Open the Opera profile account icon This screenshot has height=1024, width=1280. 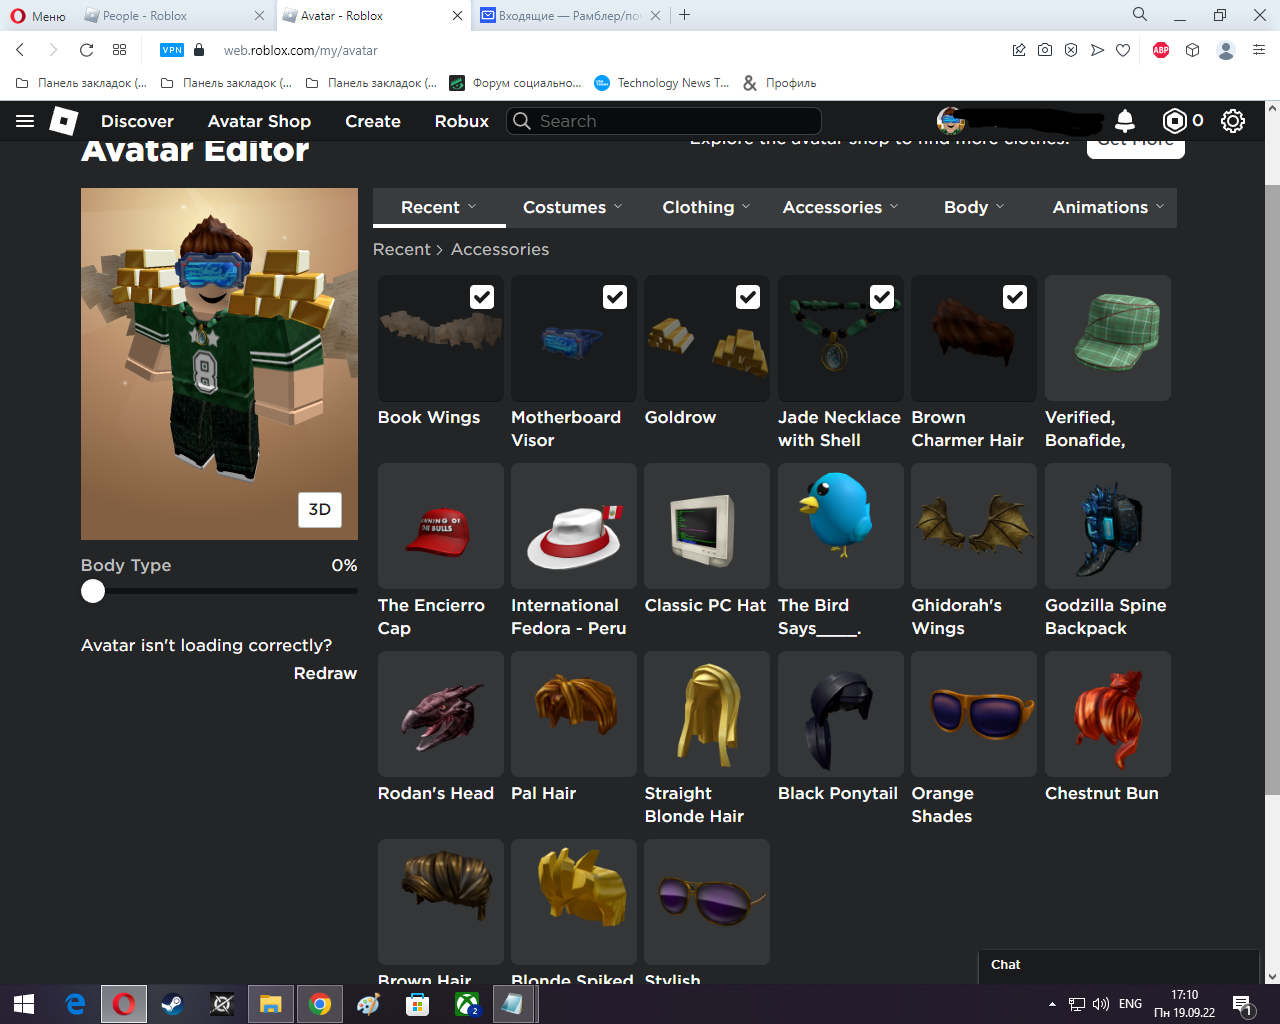tap(1226, 50)
